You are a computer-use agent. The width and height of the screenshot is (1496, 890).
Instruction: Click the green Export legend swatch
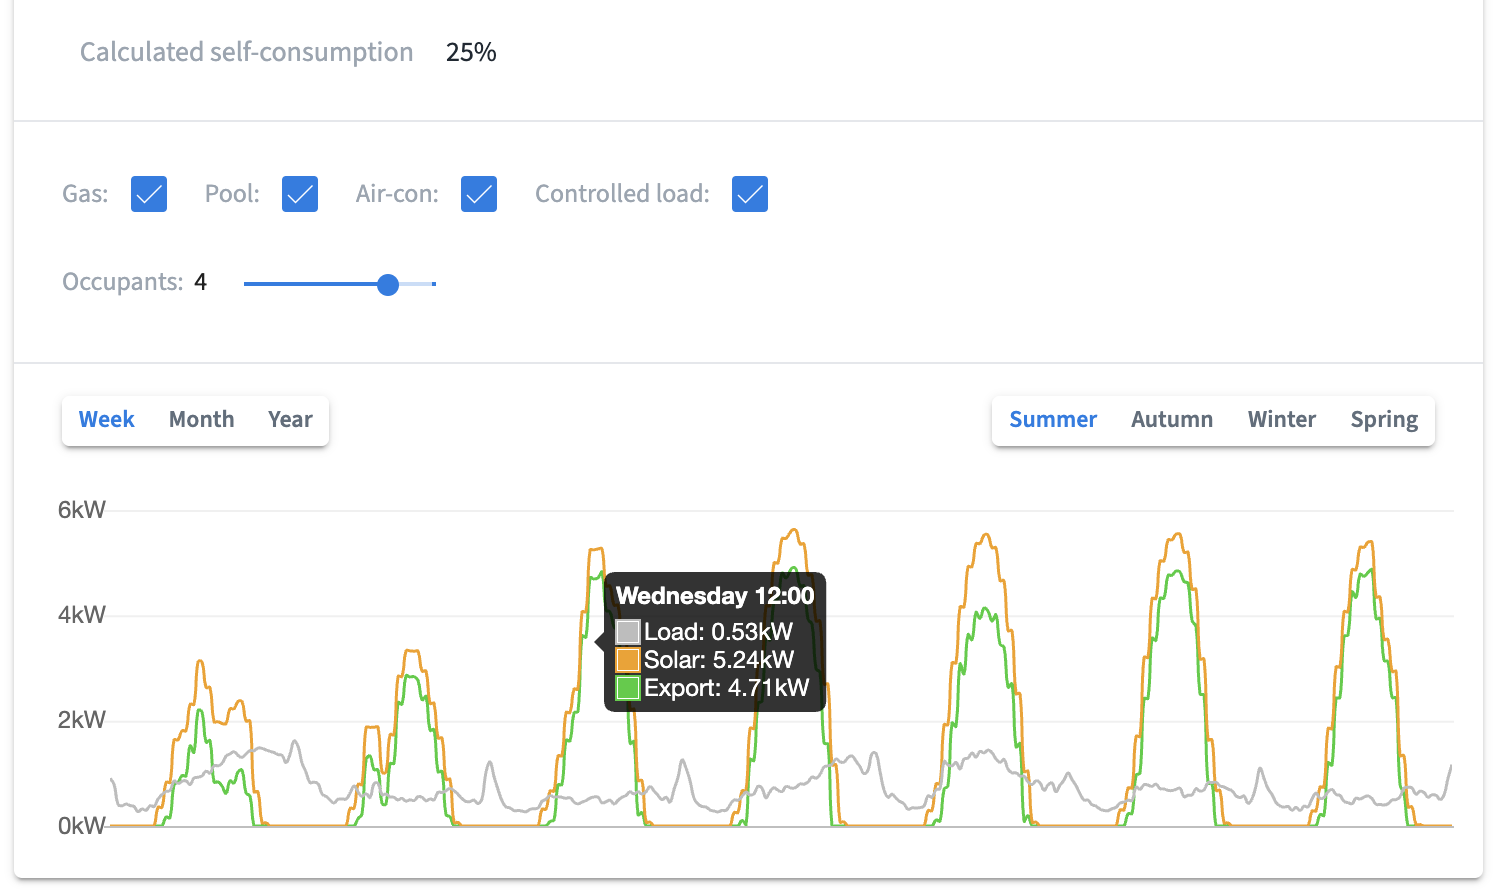point(627,688)
